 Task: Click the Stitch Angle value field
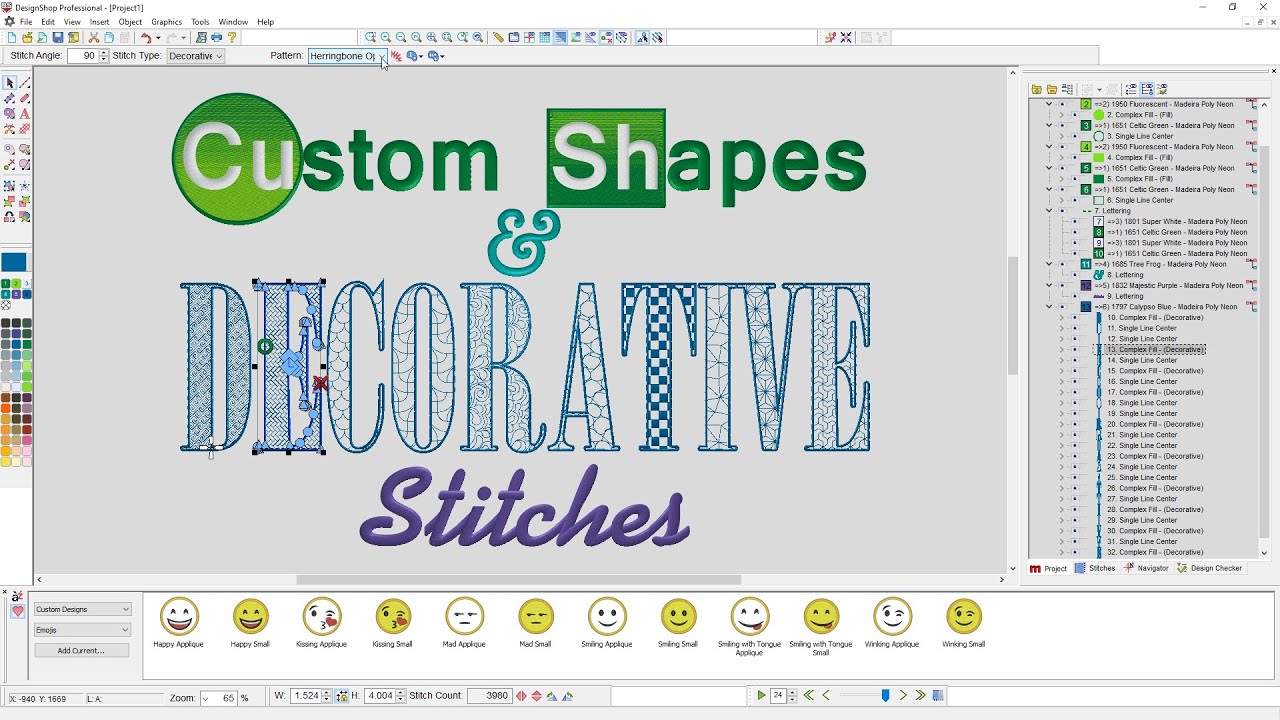82,56
